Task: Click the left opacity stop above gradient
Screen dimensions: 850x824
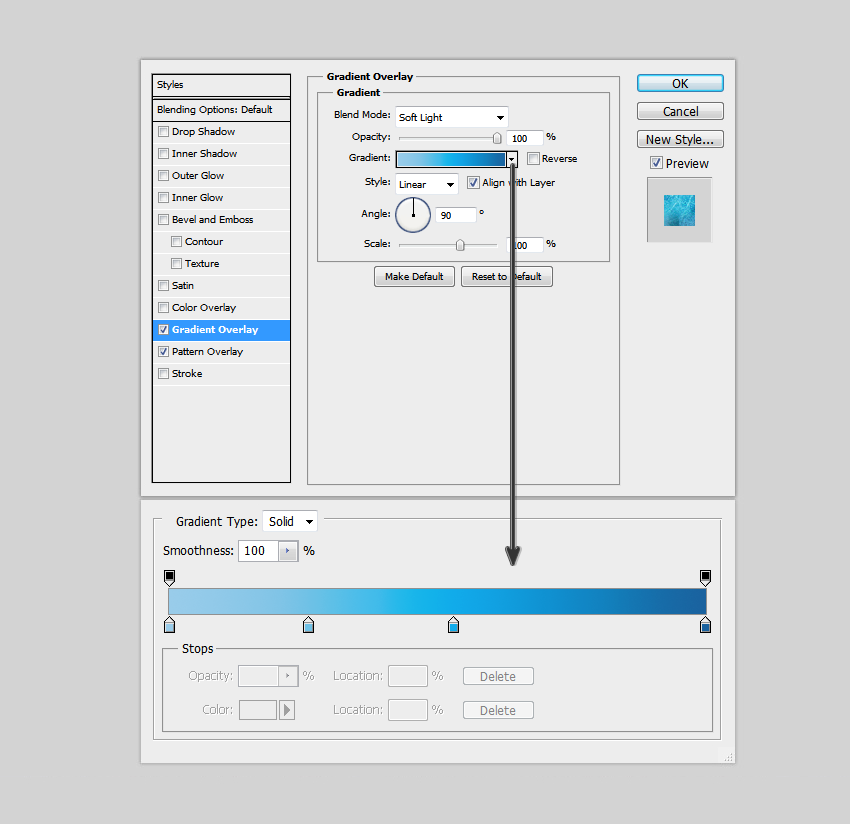Action: 169,577
